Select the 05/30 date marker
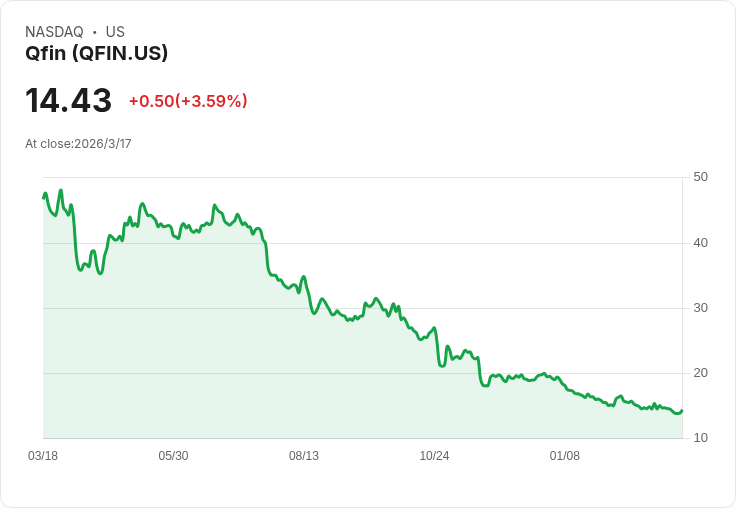Image resolution: width=736 pixels, height=508 pixels. tap(173, 456)
